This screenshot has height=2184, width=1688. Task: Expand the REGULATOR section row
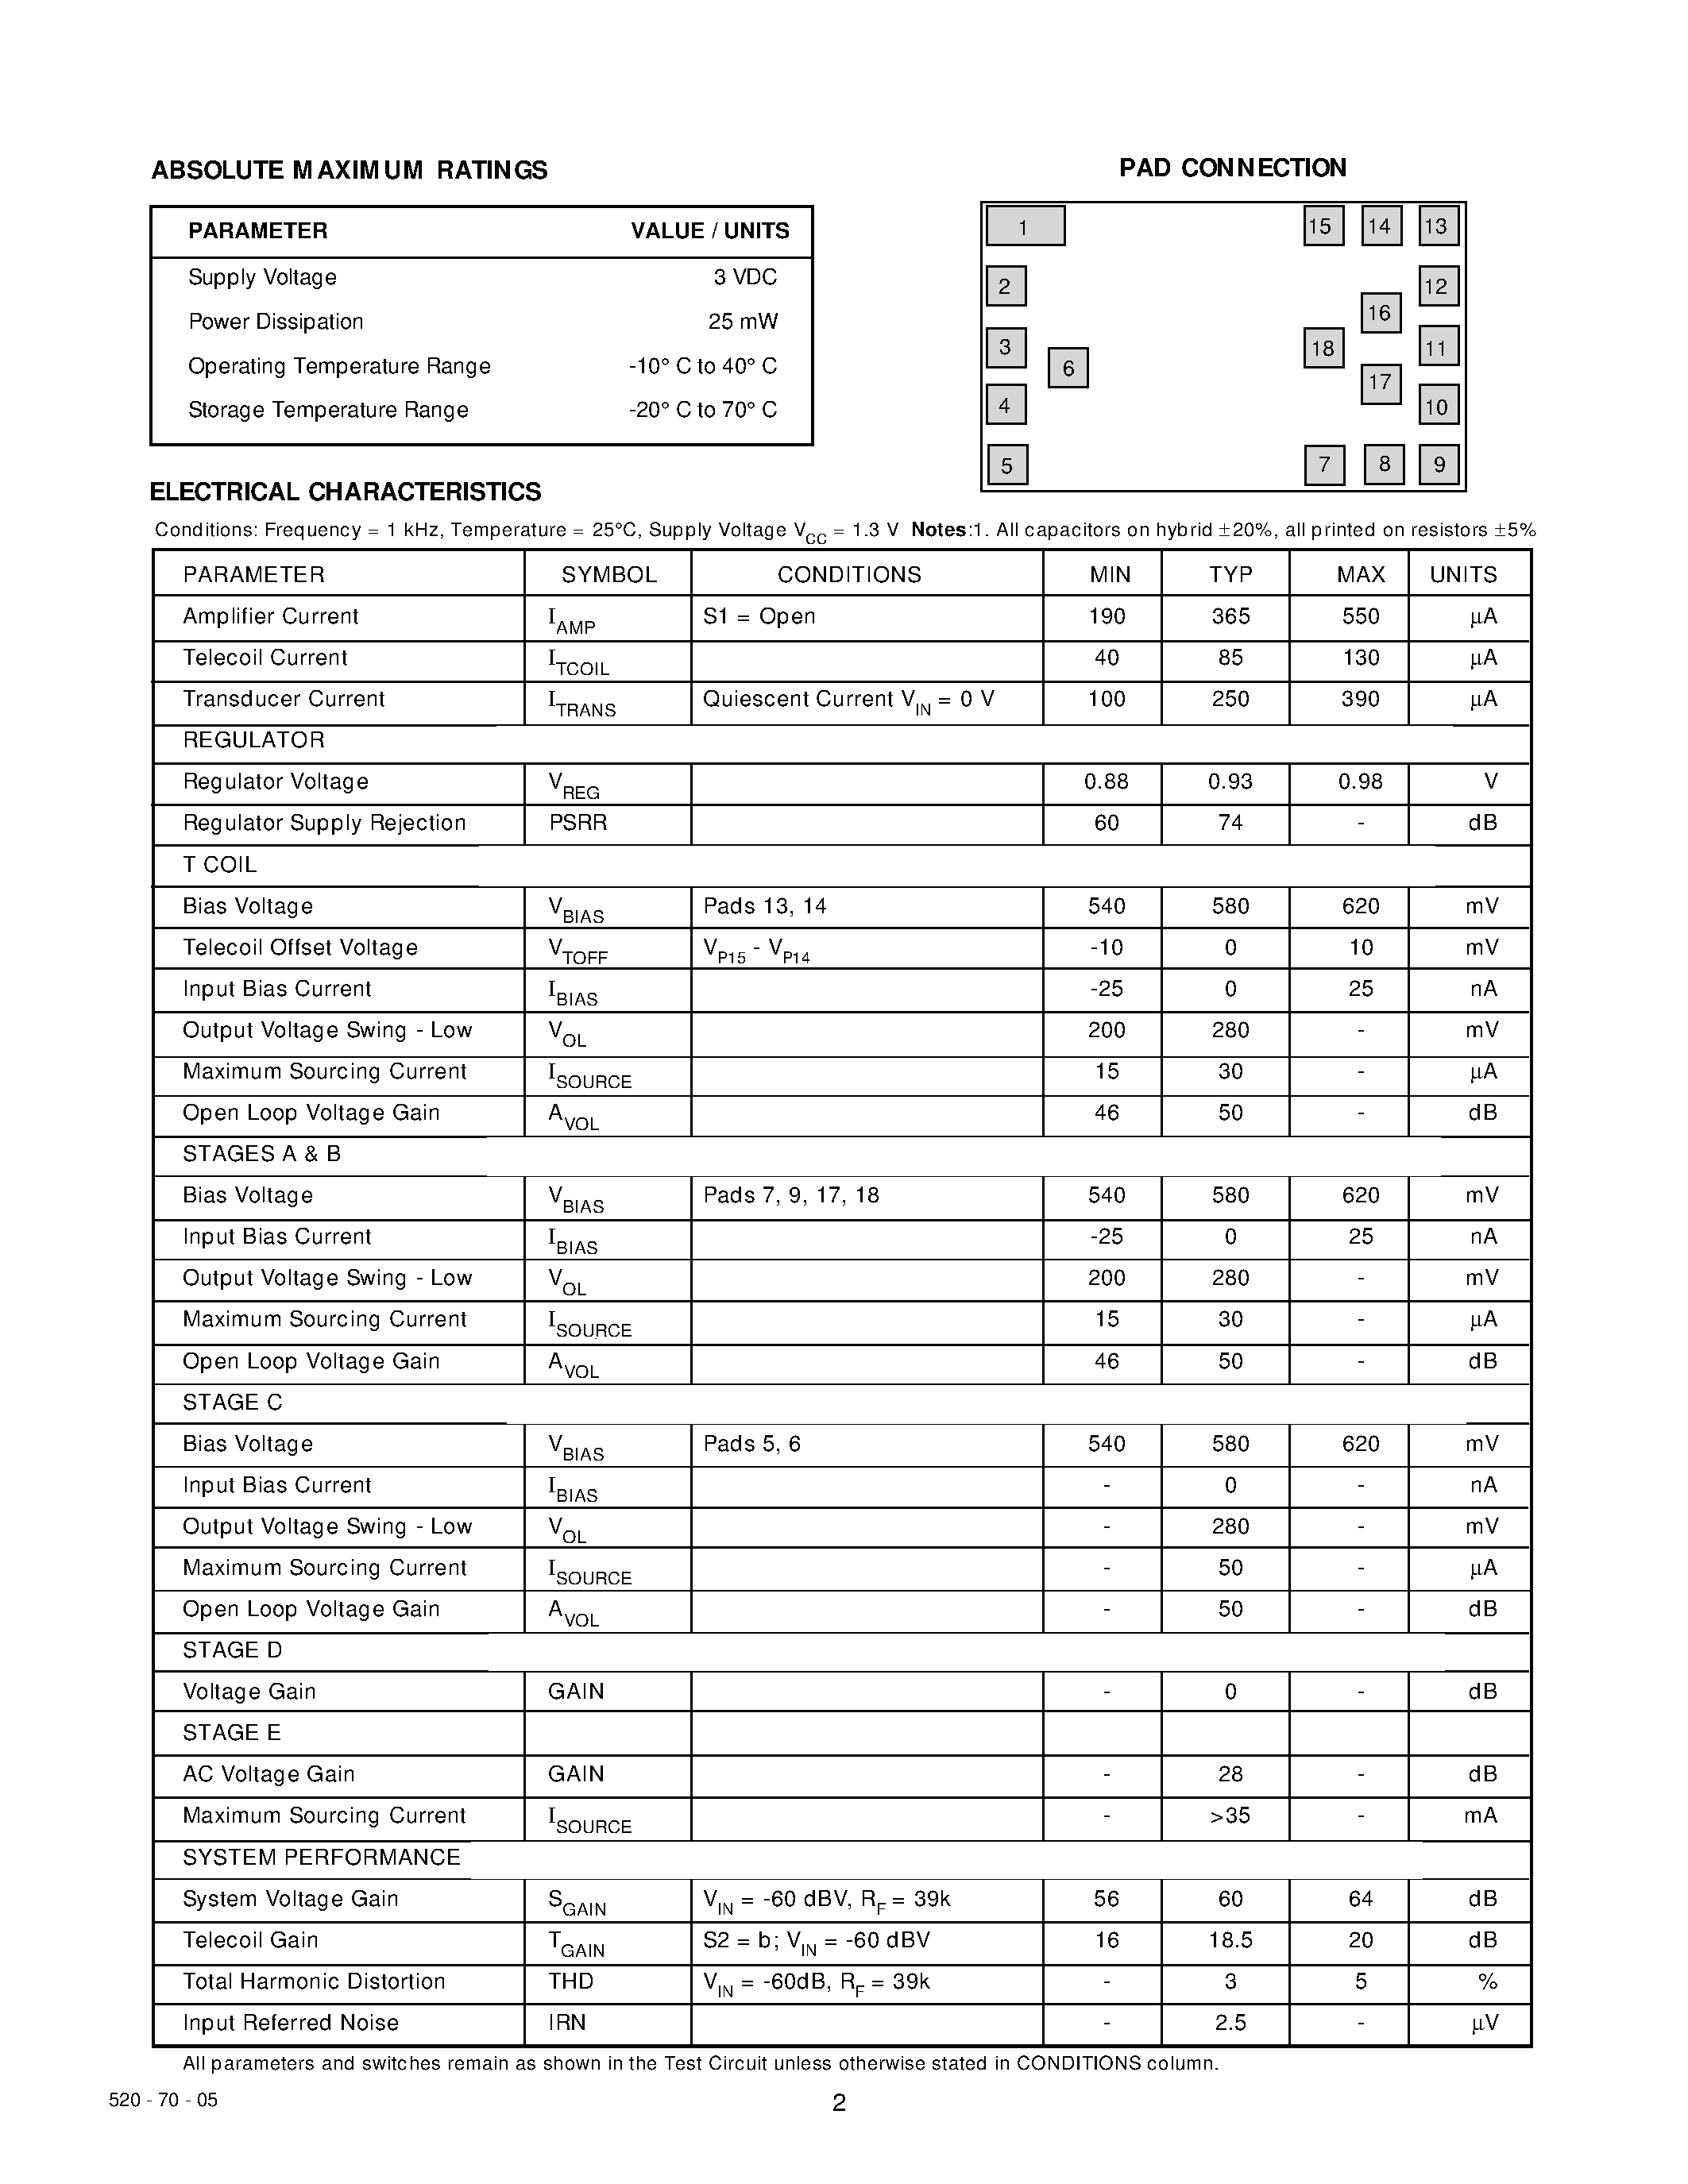[268, 741]
